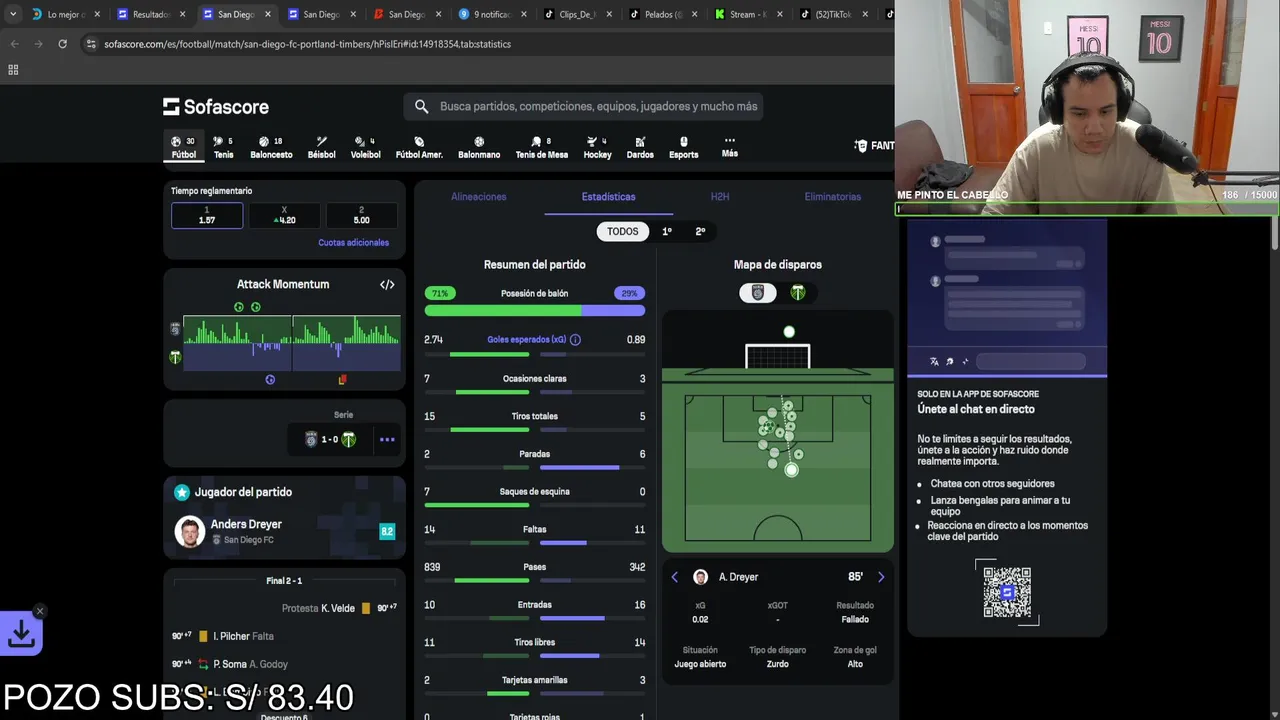Screen dimensions: 1280x720
Task: Open series options three-dot menu
Action: pyautogui.click(x=387, y=439)
